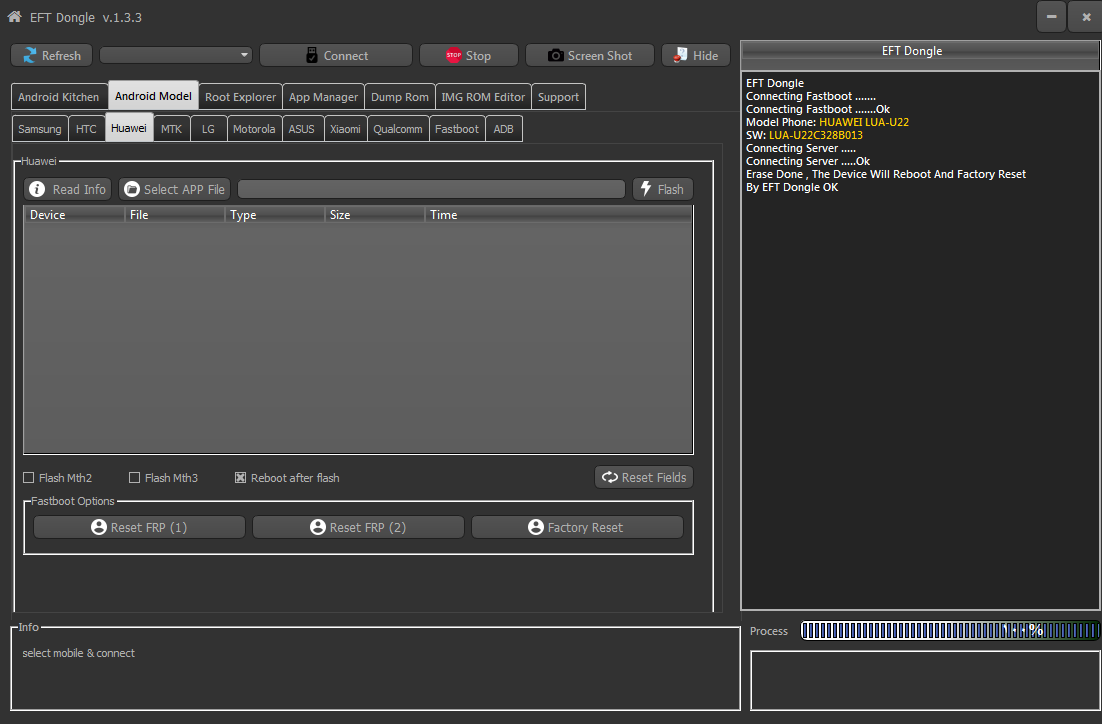Screen dimensions: 1102x724
Task: Open the Fastboot tab
Action: 457,129
